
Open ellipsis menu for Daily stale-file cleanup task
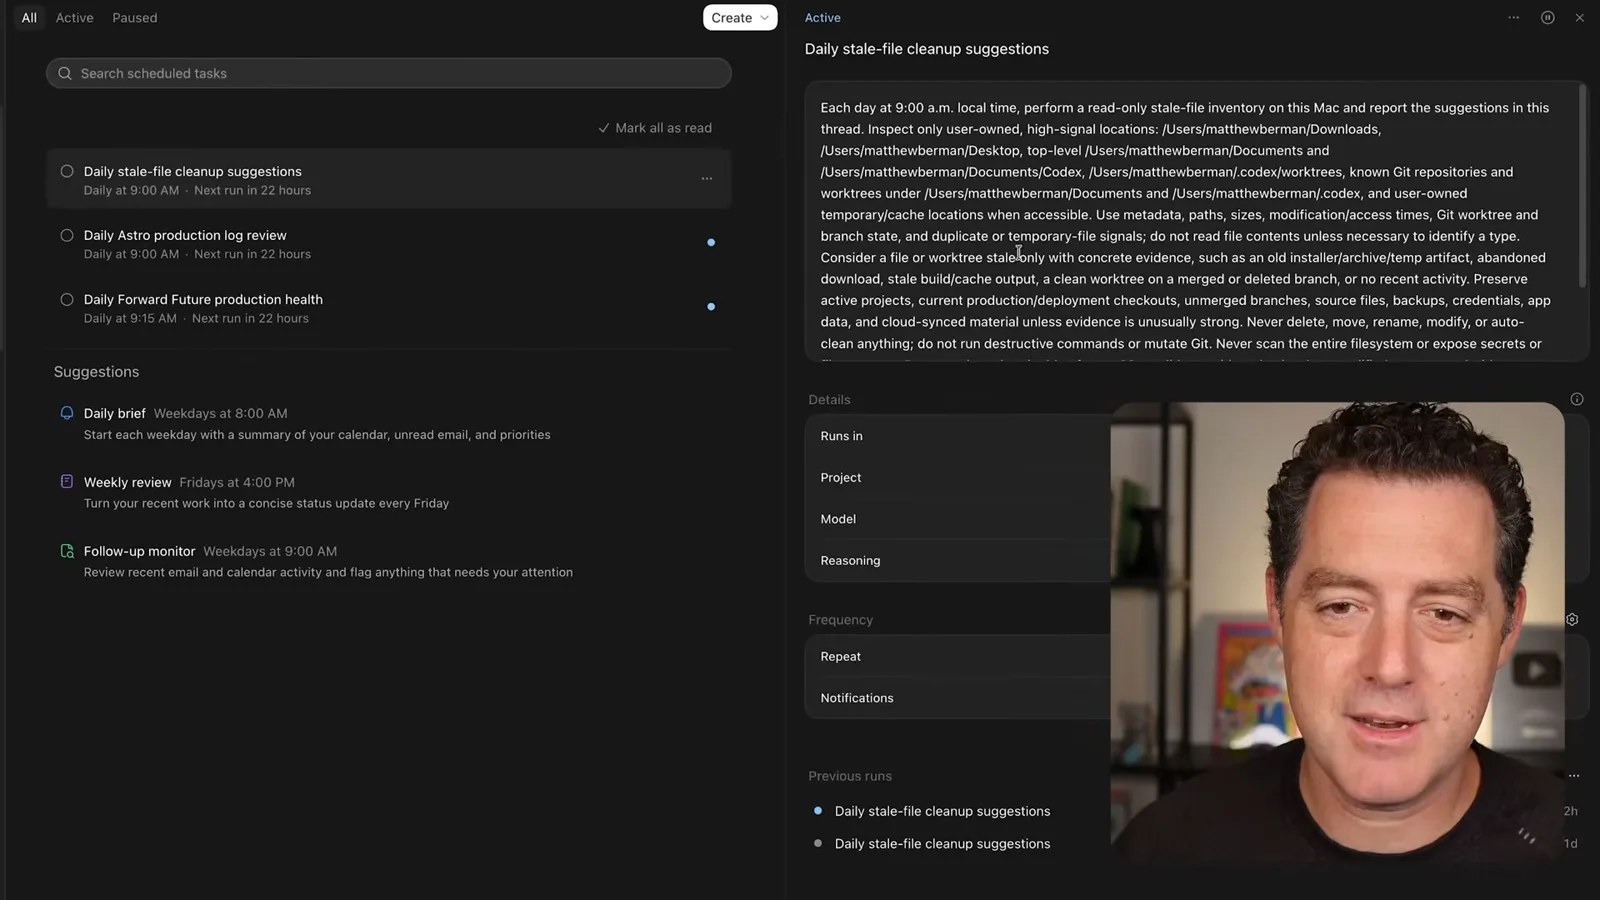pos(707,179)
